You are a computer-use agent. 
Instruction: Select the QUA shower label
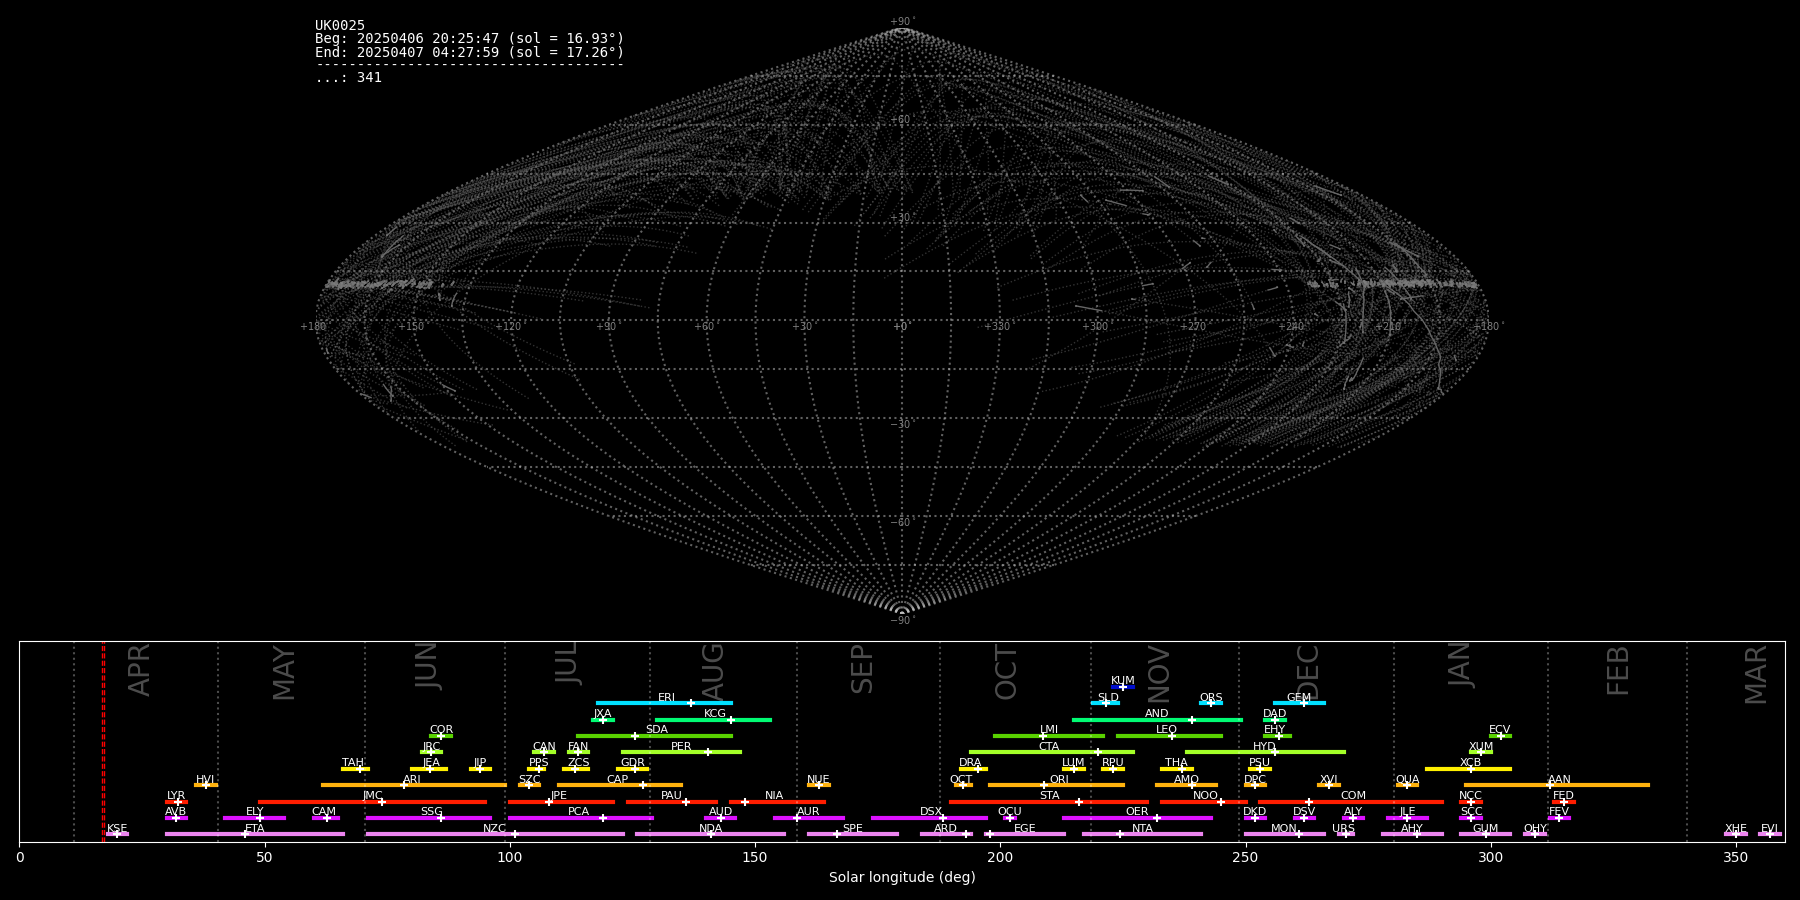tap(1408, 780)
